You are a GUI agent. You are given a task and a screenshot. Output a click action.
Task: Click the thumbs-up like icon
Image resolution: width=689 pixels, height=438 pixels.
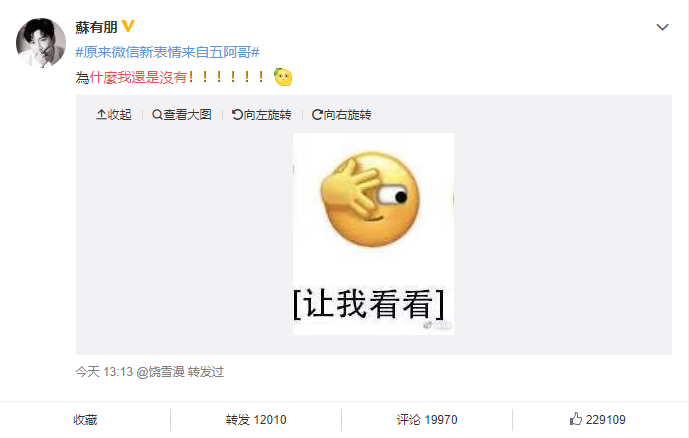pyautogui.click(x=576, y=419)
